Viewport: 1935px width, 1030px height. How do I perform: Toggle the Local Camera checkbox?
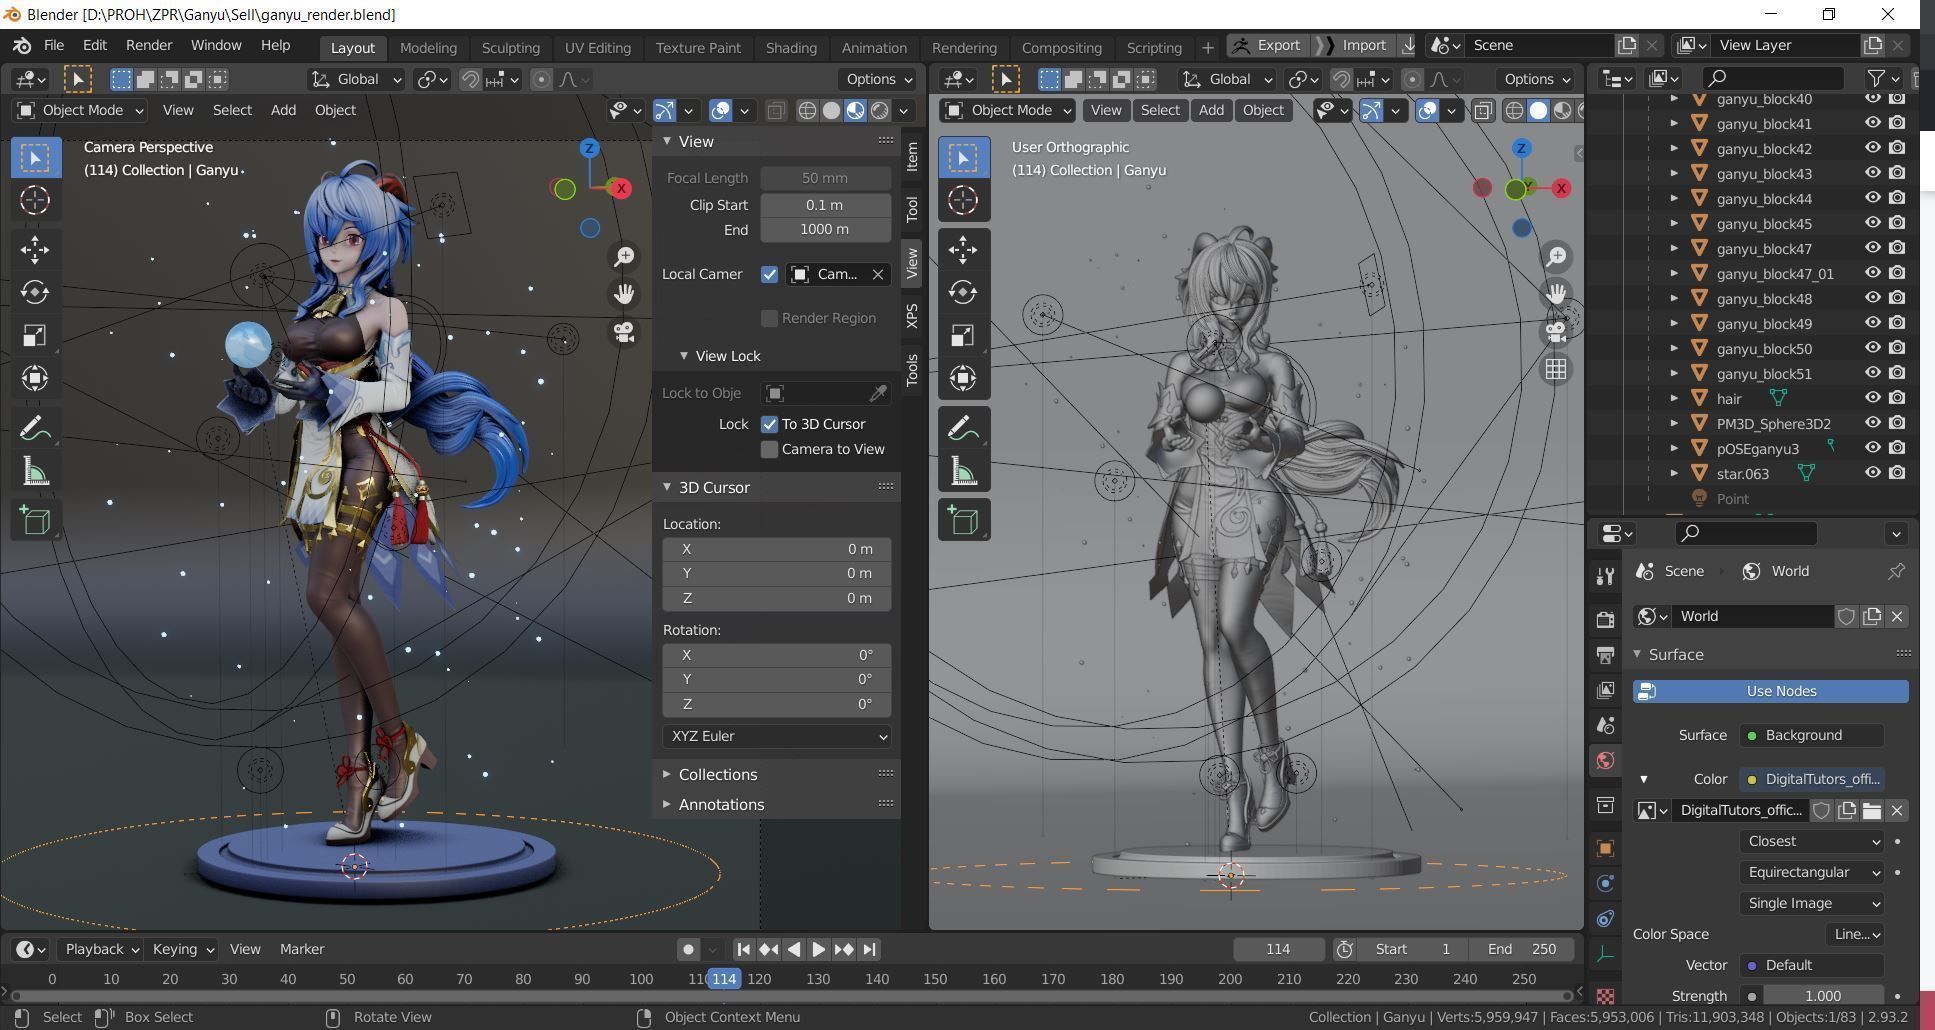click(769, 274)
